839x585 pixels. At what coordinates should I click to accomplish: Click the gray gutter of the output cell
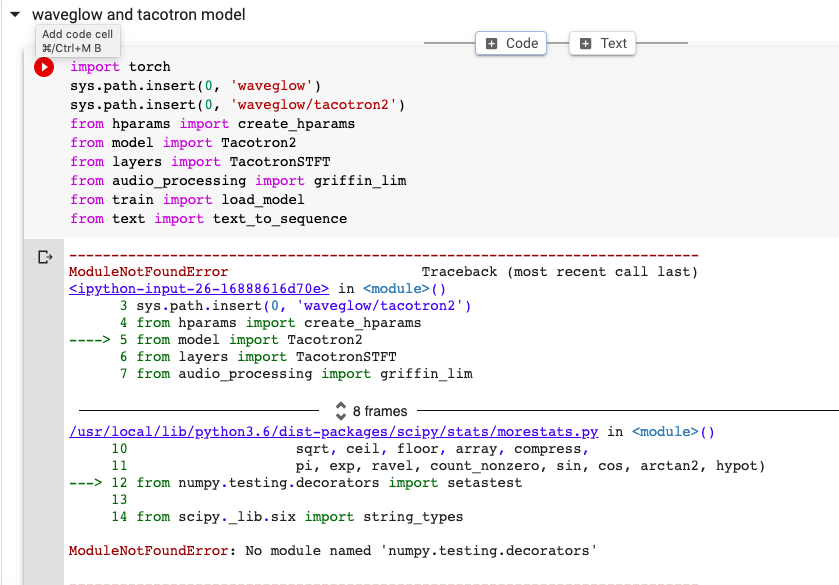click(x=44, y=400)
